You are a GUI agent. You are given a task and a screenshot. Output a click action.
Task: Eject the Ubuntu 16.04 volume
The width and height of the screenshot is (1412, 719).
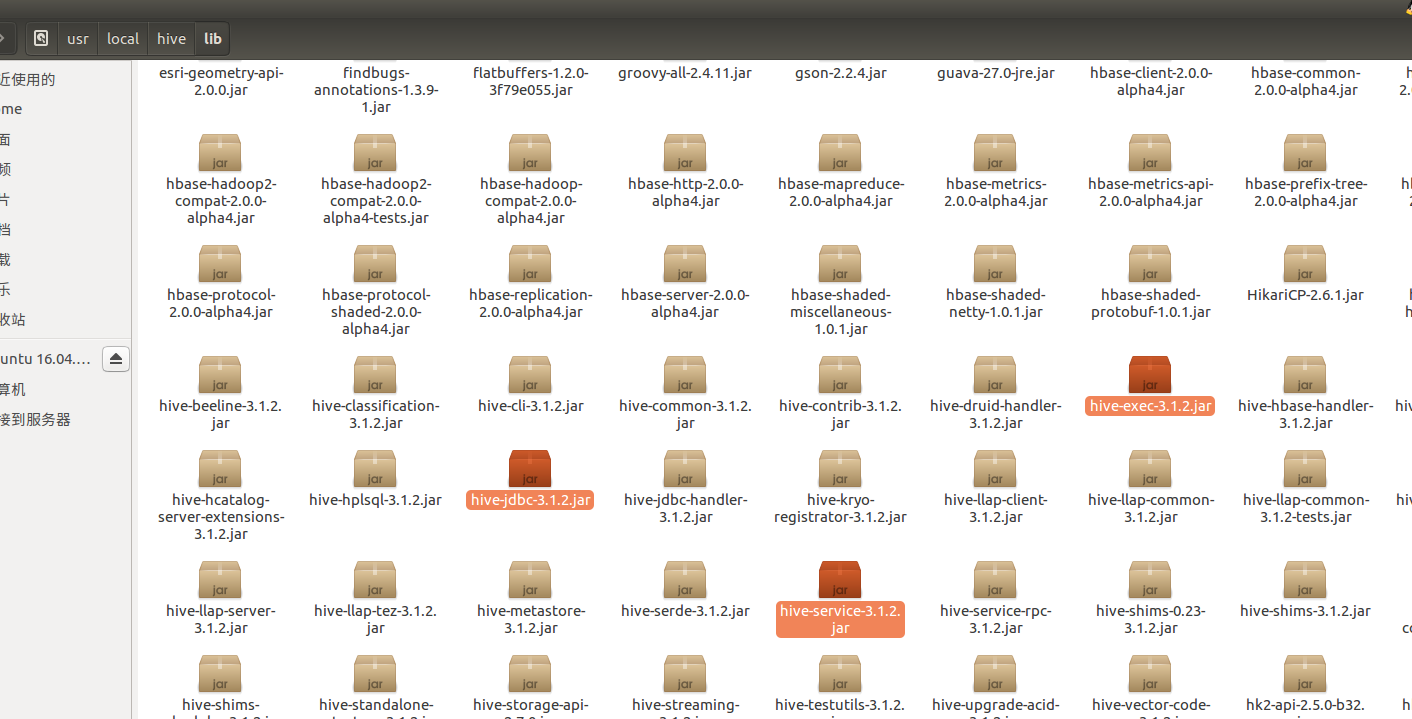116,359
